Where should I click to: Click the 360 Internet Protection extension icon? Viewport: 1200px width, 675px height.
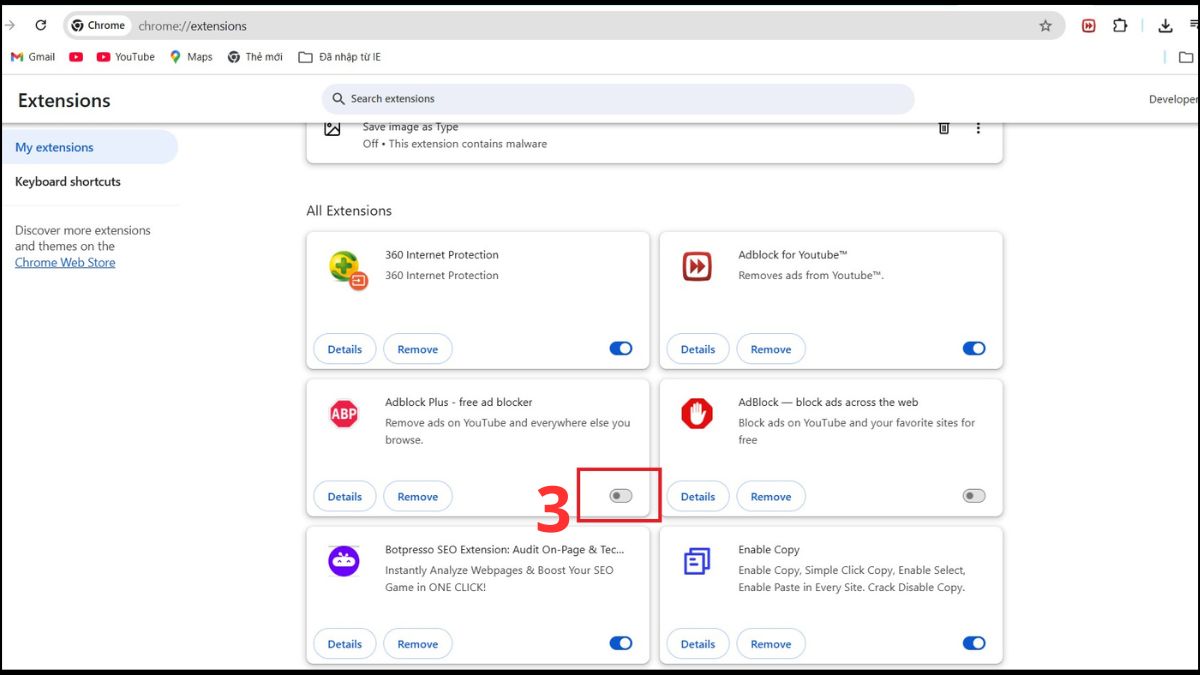pos(348,269)
